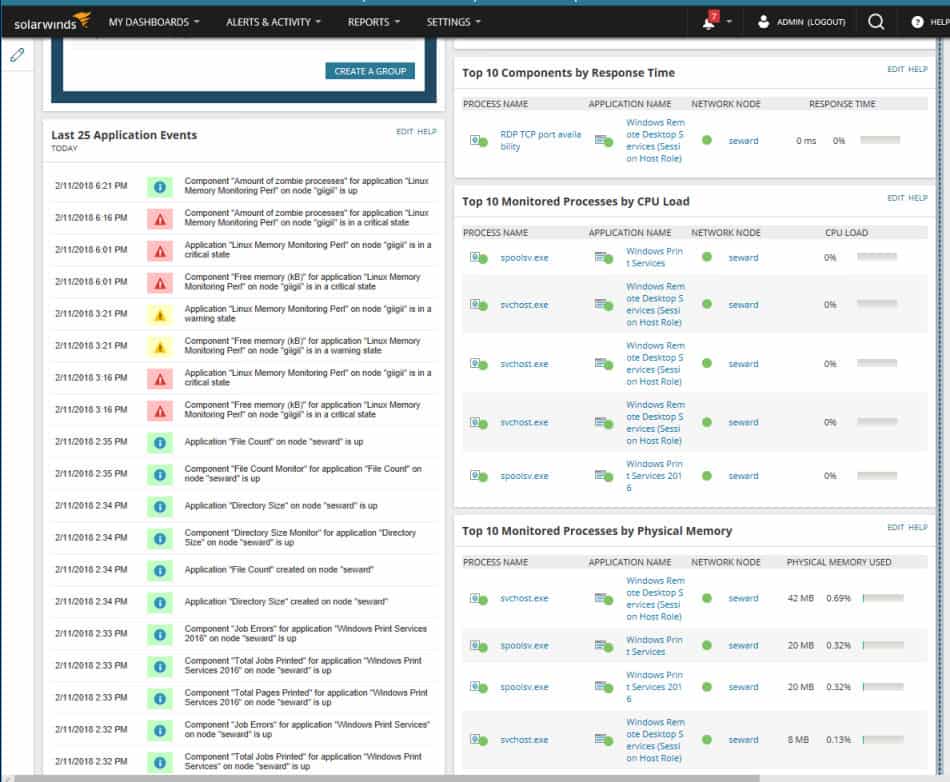Click the '42 MB' memory value
950x782 pixels.
click(800, 598)
